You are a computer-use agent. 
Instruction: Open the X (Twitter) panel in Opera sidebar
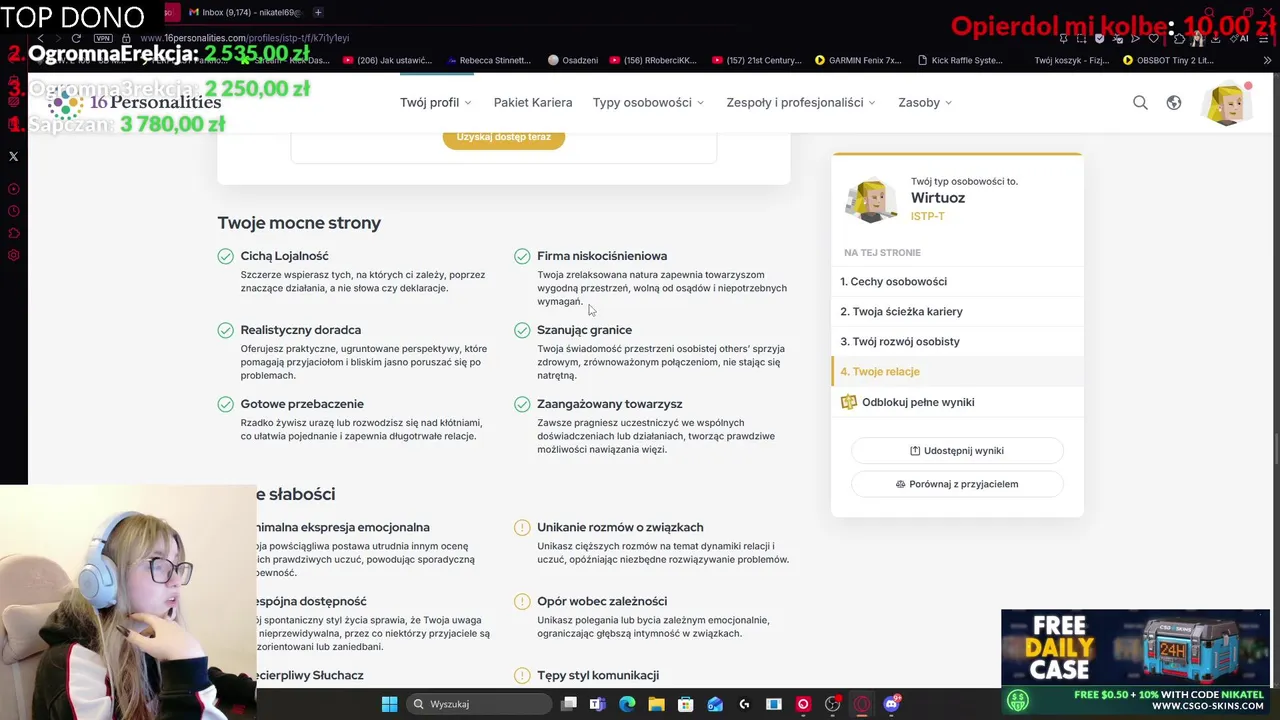click(x=13, y=156)
